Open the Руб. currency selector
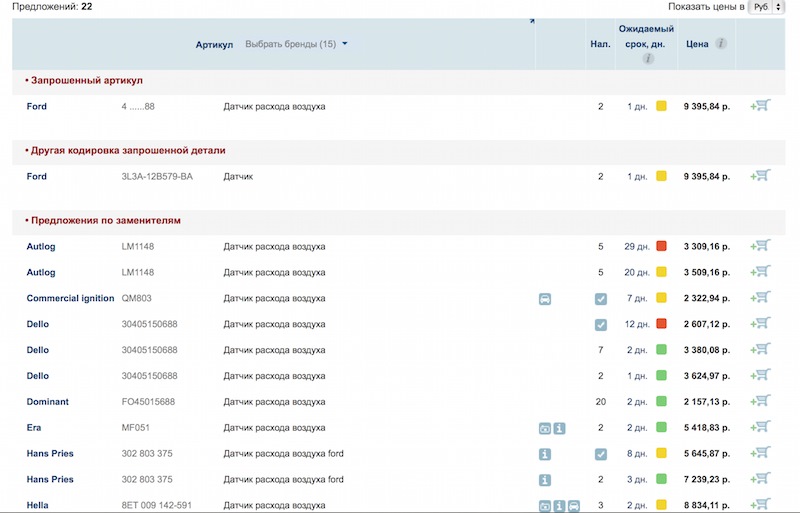The width and height of the screenshot is (800, 513). tap(766, 7)
